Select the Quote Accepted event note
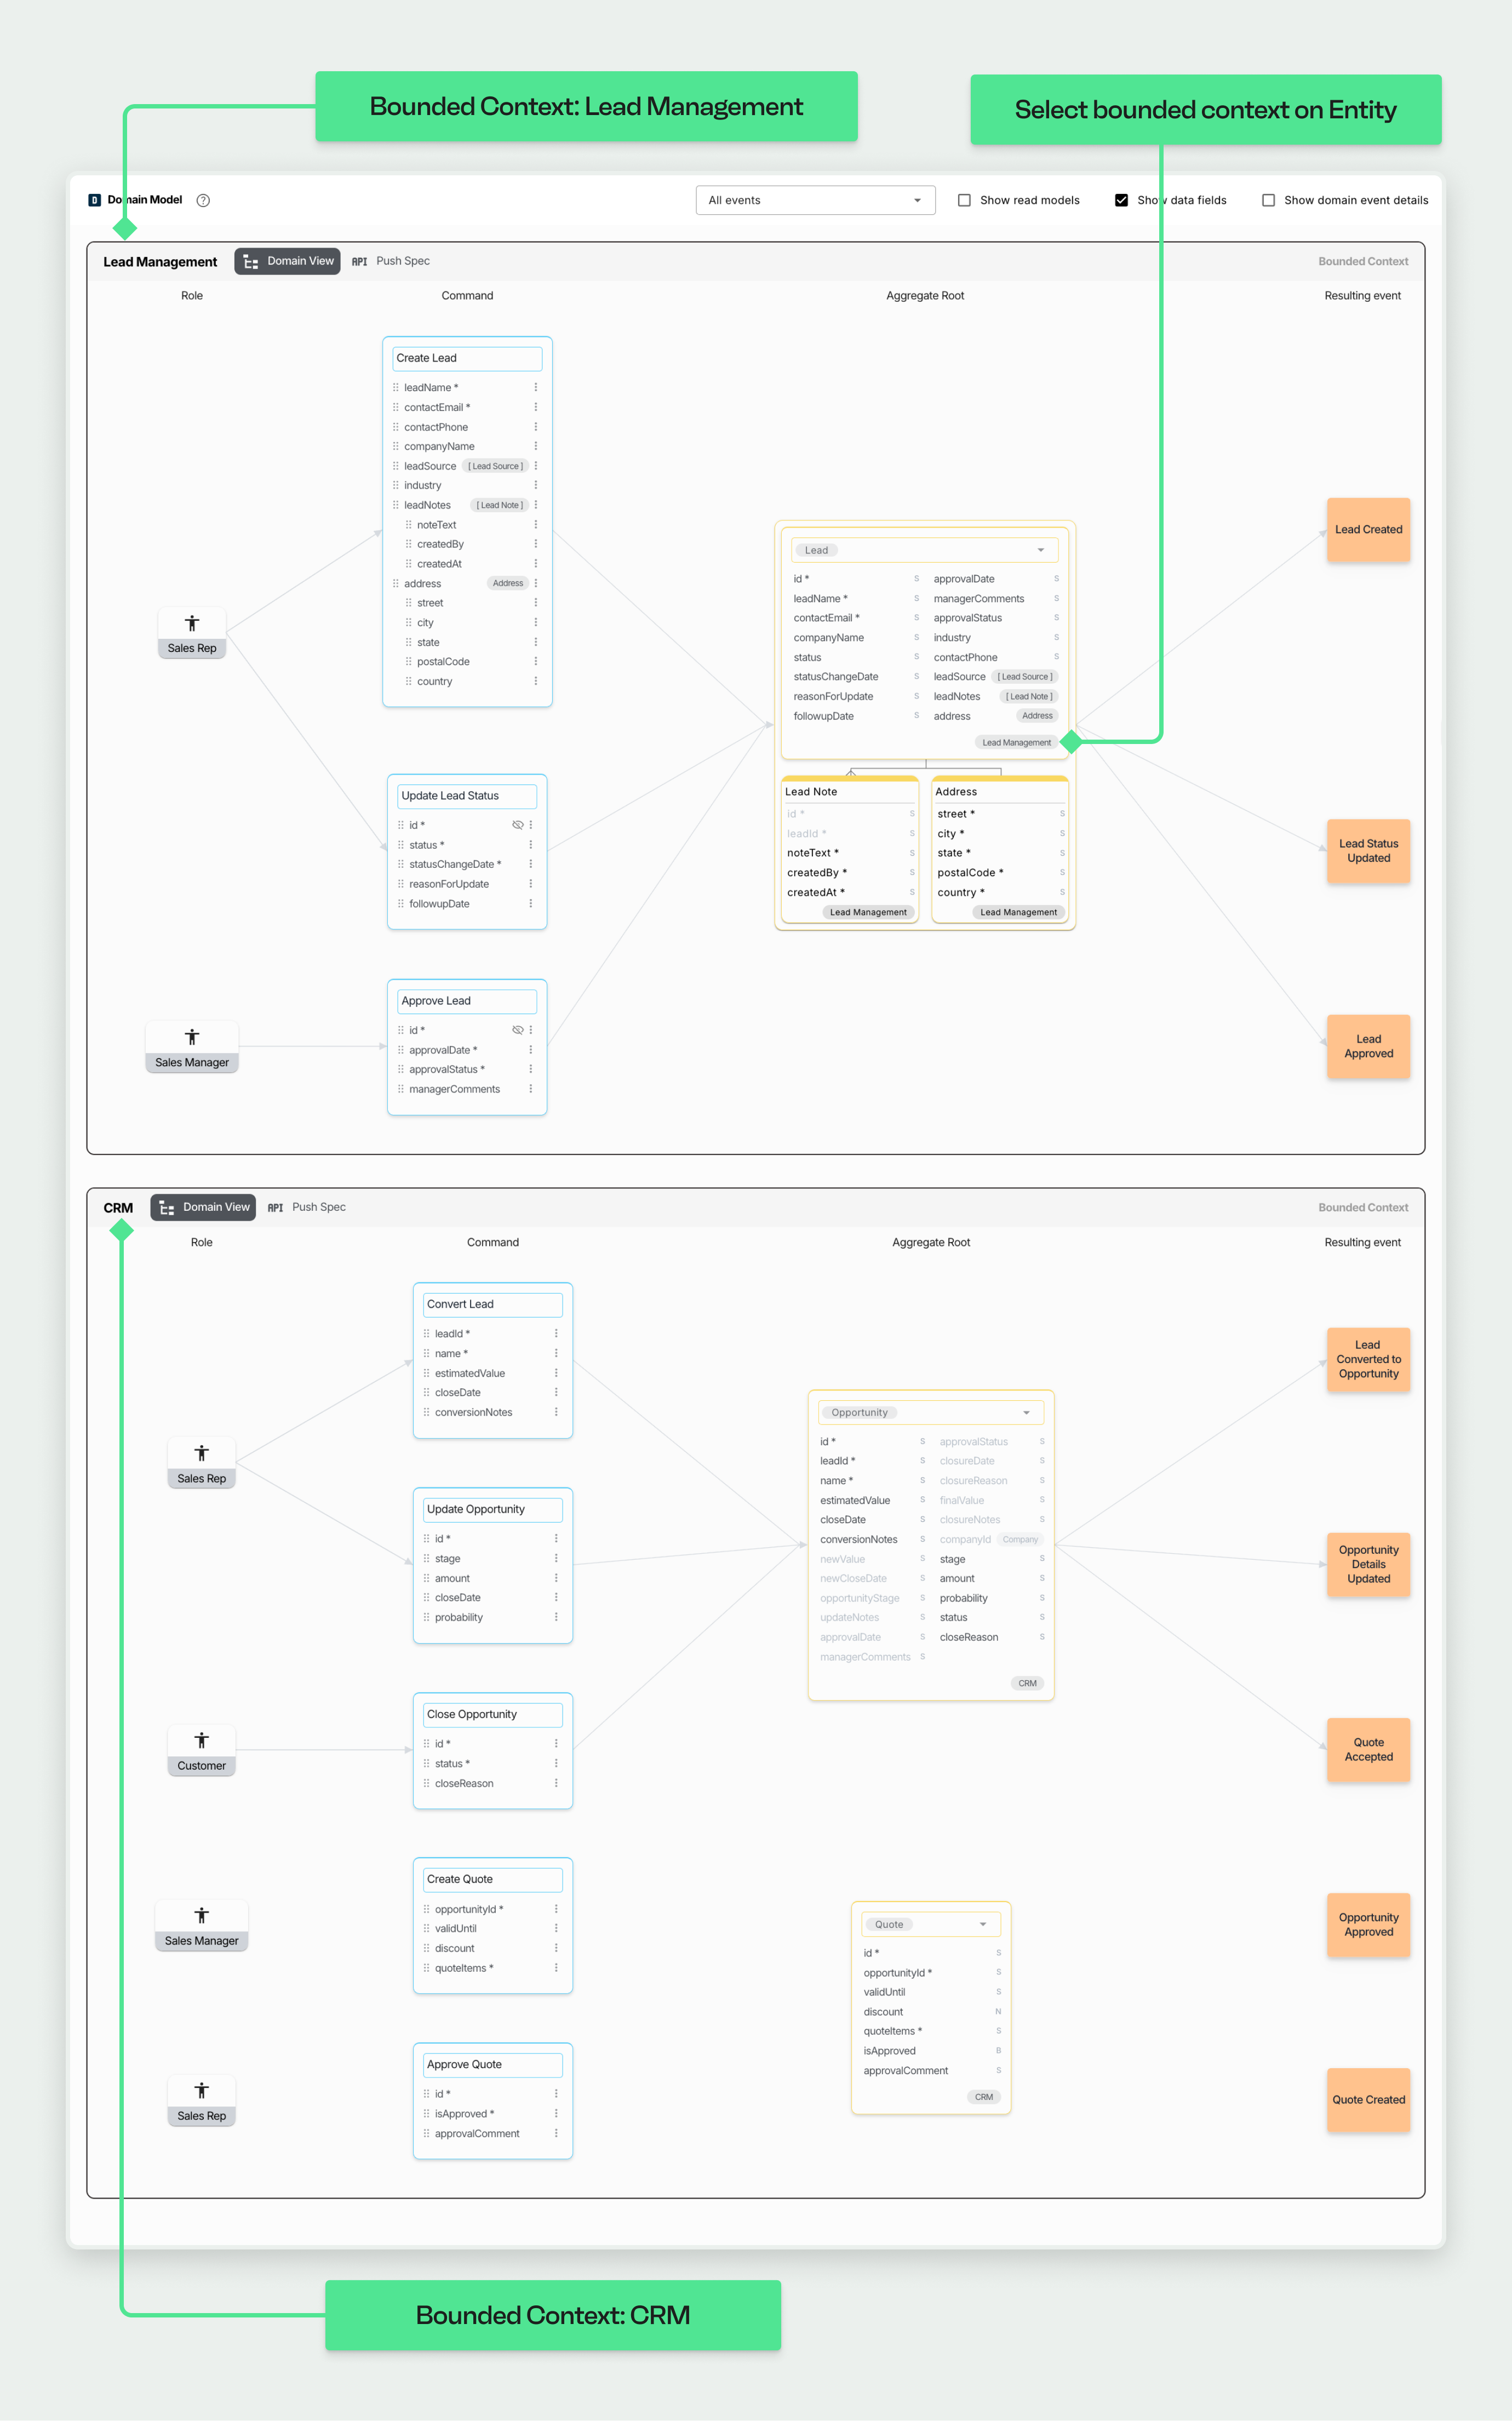The width and height of the screenshot is (1512, 2421). [x=1368, y=1749]
